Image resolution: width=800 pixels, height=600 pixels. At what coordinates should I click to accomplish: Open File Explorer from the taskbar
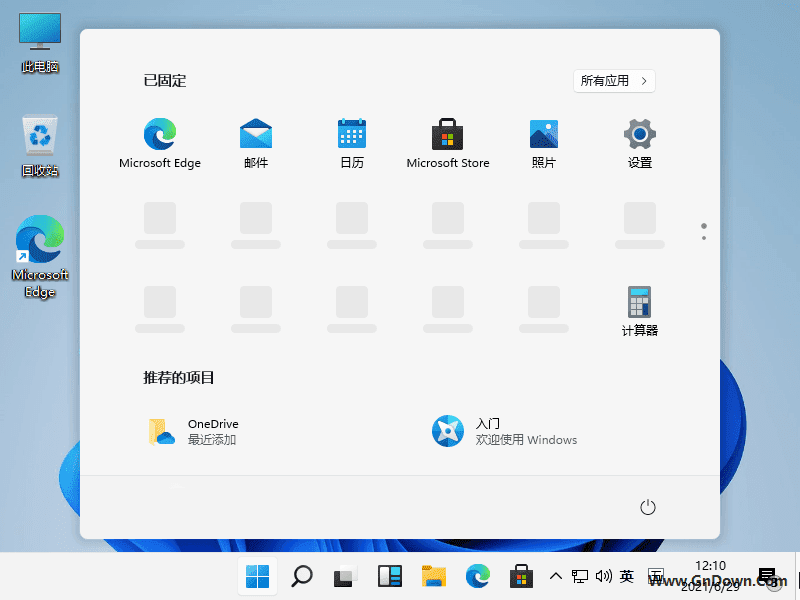pos(433,576)
